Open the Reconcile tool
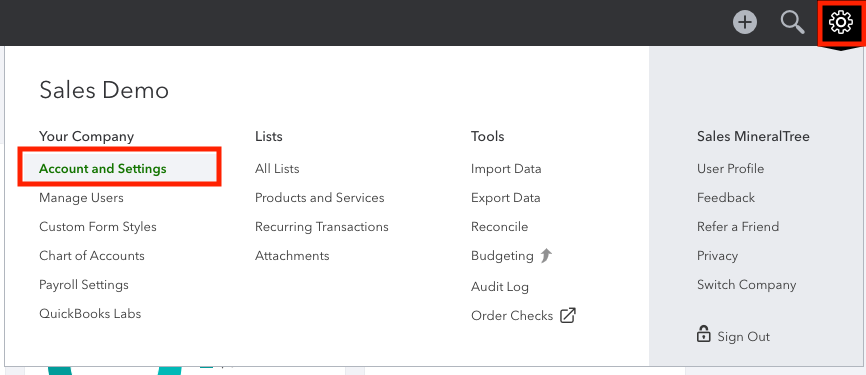 499,227
